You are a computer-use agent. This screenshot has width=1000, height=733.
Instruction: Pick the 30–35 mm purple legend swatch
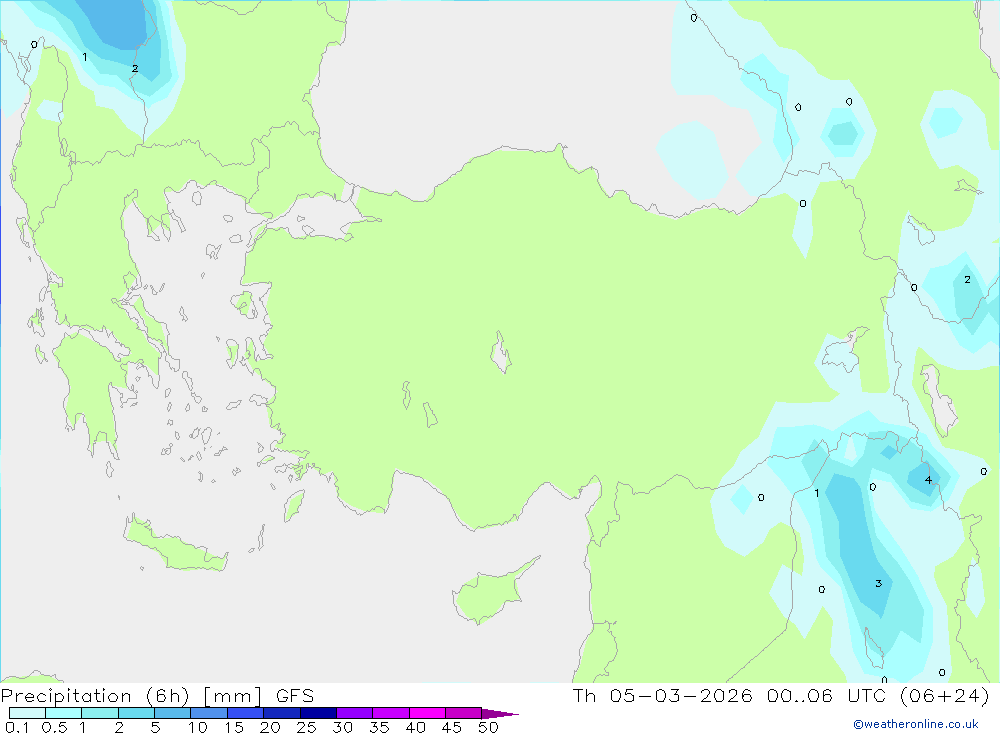point(354,713)
